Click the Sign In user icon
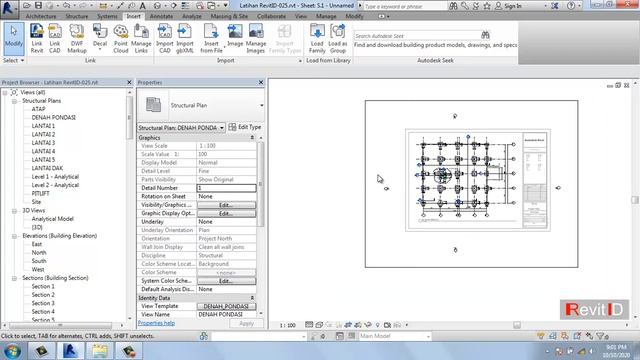640x360 pixels. (498, 6)
